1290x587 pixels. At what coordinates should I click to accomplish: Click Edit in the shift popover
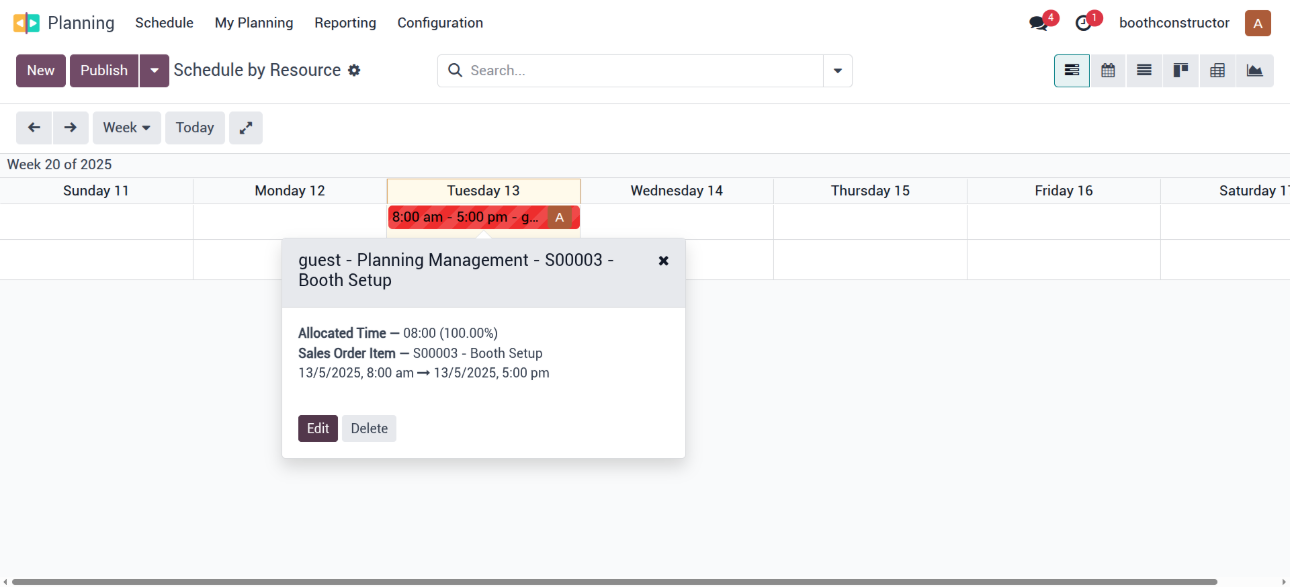coord(318,428)
